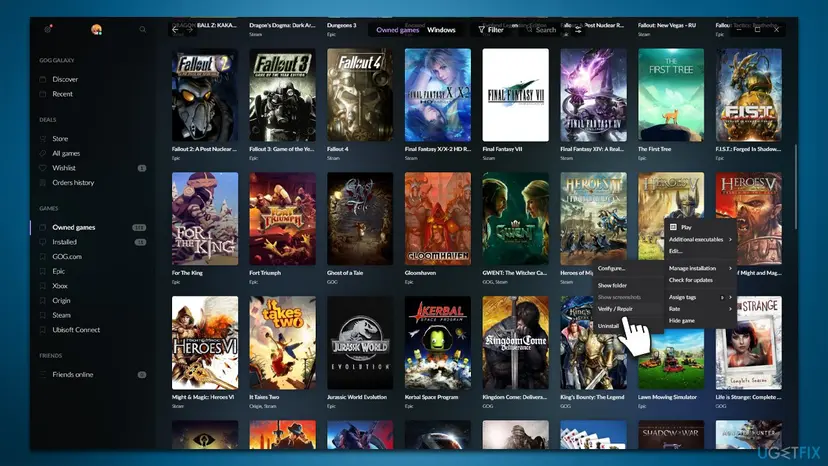This screenshot has width=828, height=466.
Task: Open the Fallout 4 game cover
Action: pyautogui.click(x=360, y=95)
